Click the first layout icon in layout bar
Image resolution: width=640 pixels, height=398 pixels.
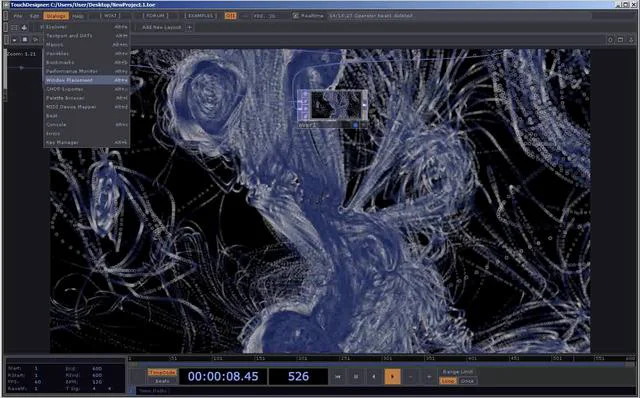click(14, 27)
